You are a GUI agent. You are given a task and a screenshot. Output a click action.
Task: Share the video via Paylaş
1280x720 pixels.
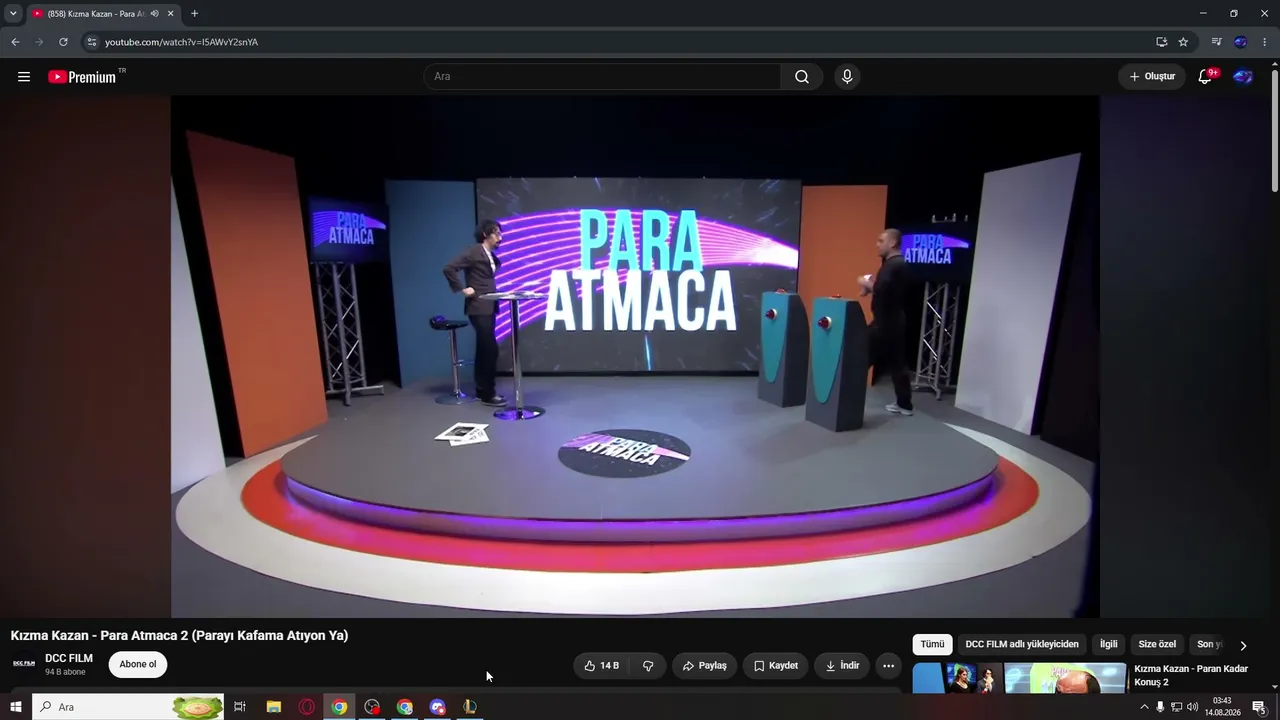705,666
